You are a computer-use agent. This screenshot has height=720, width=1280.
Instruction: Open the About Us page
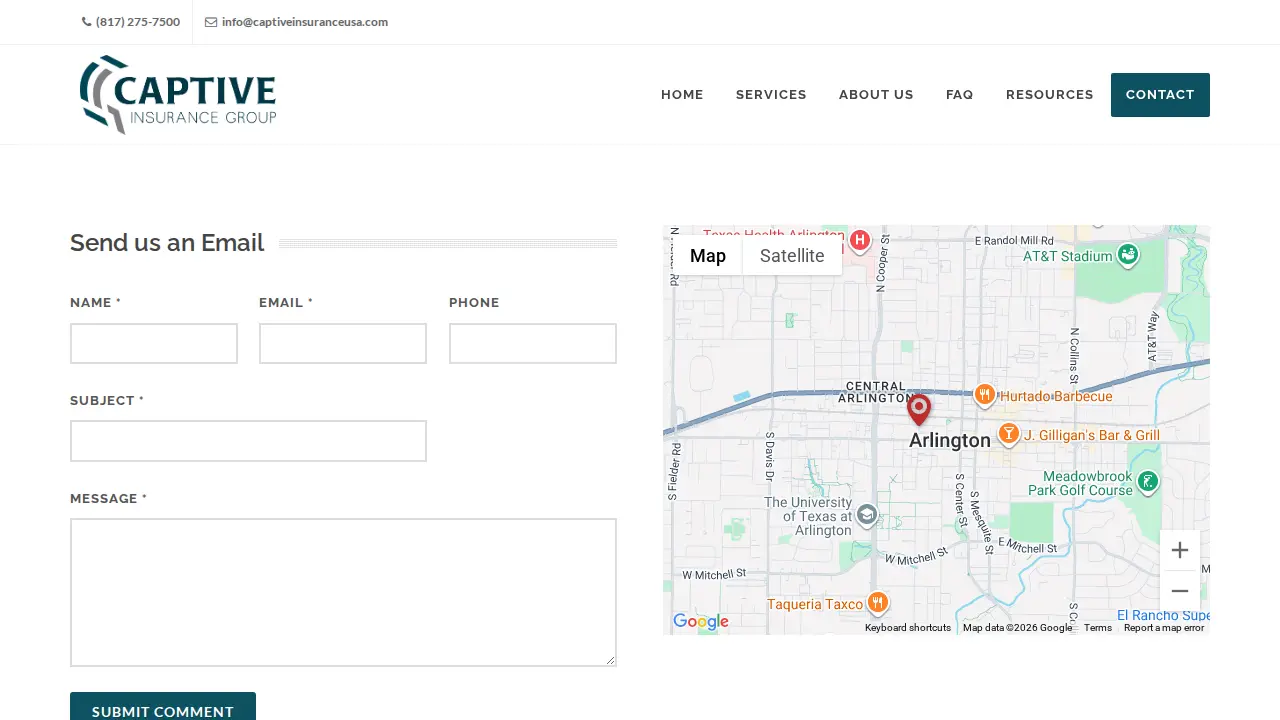[876, 95]
